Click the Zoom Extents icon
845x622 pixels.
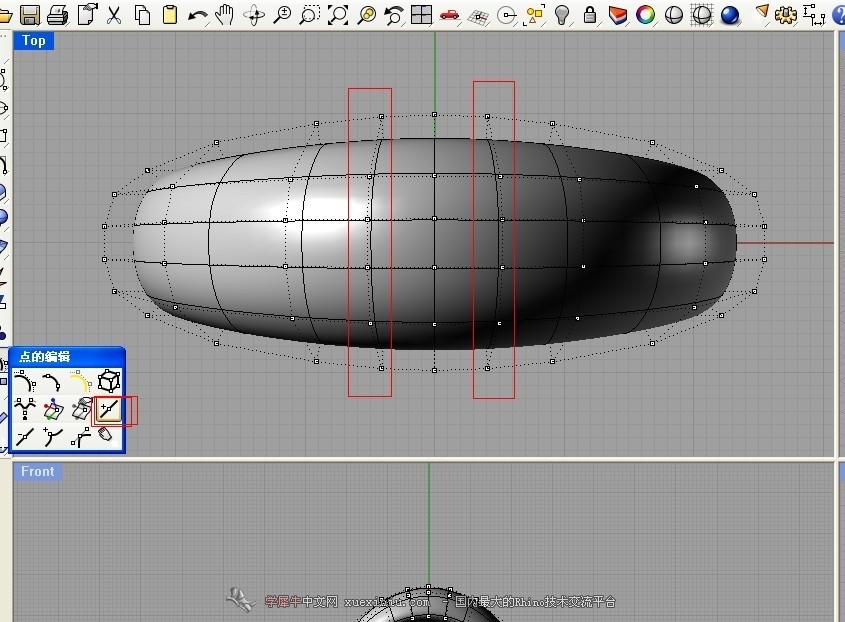(338, 15)
